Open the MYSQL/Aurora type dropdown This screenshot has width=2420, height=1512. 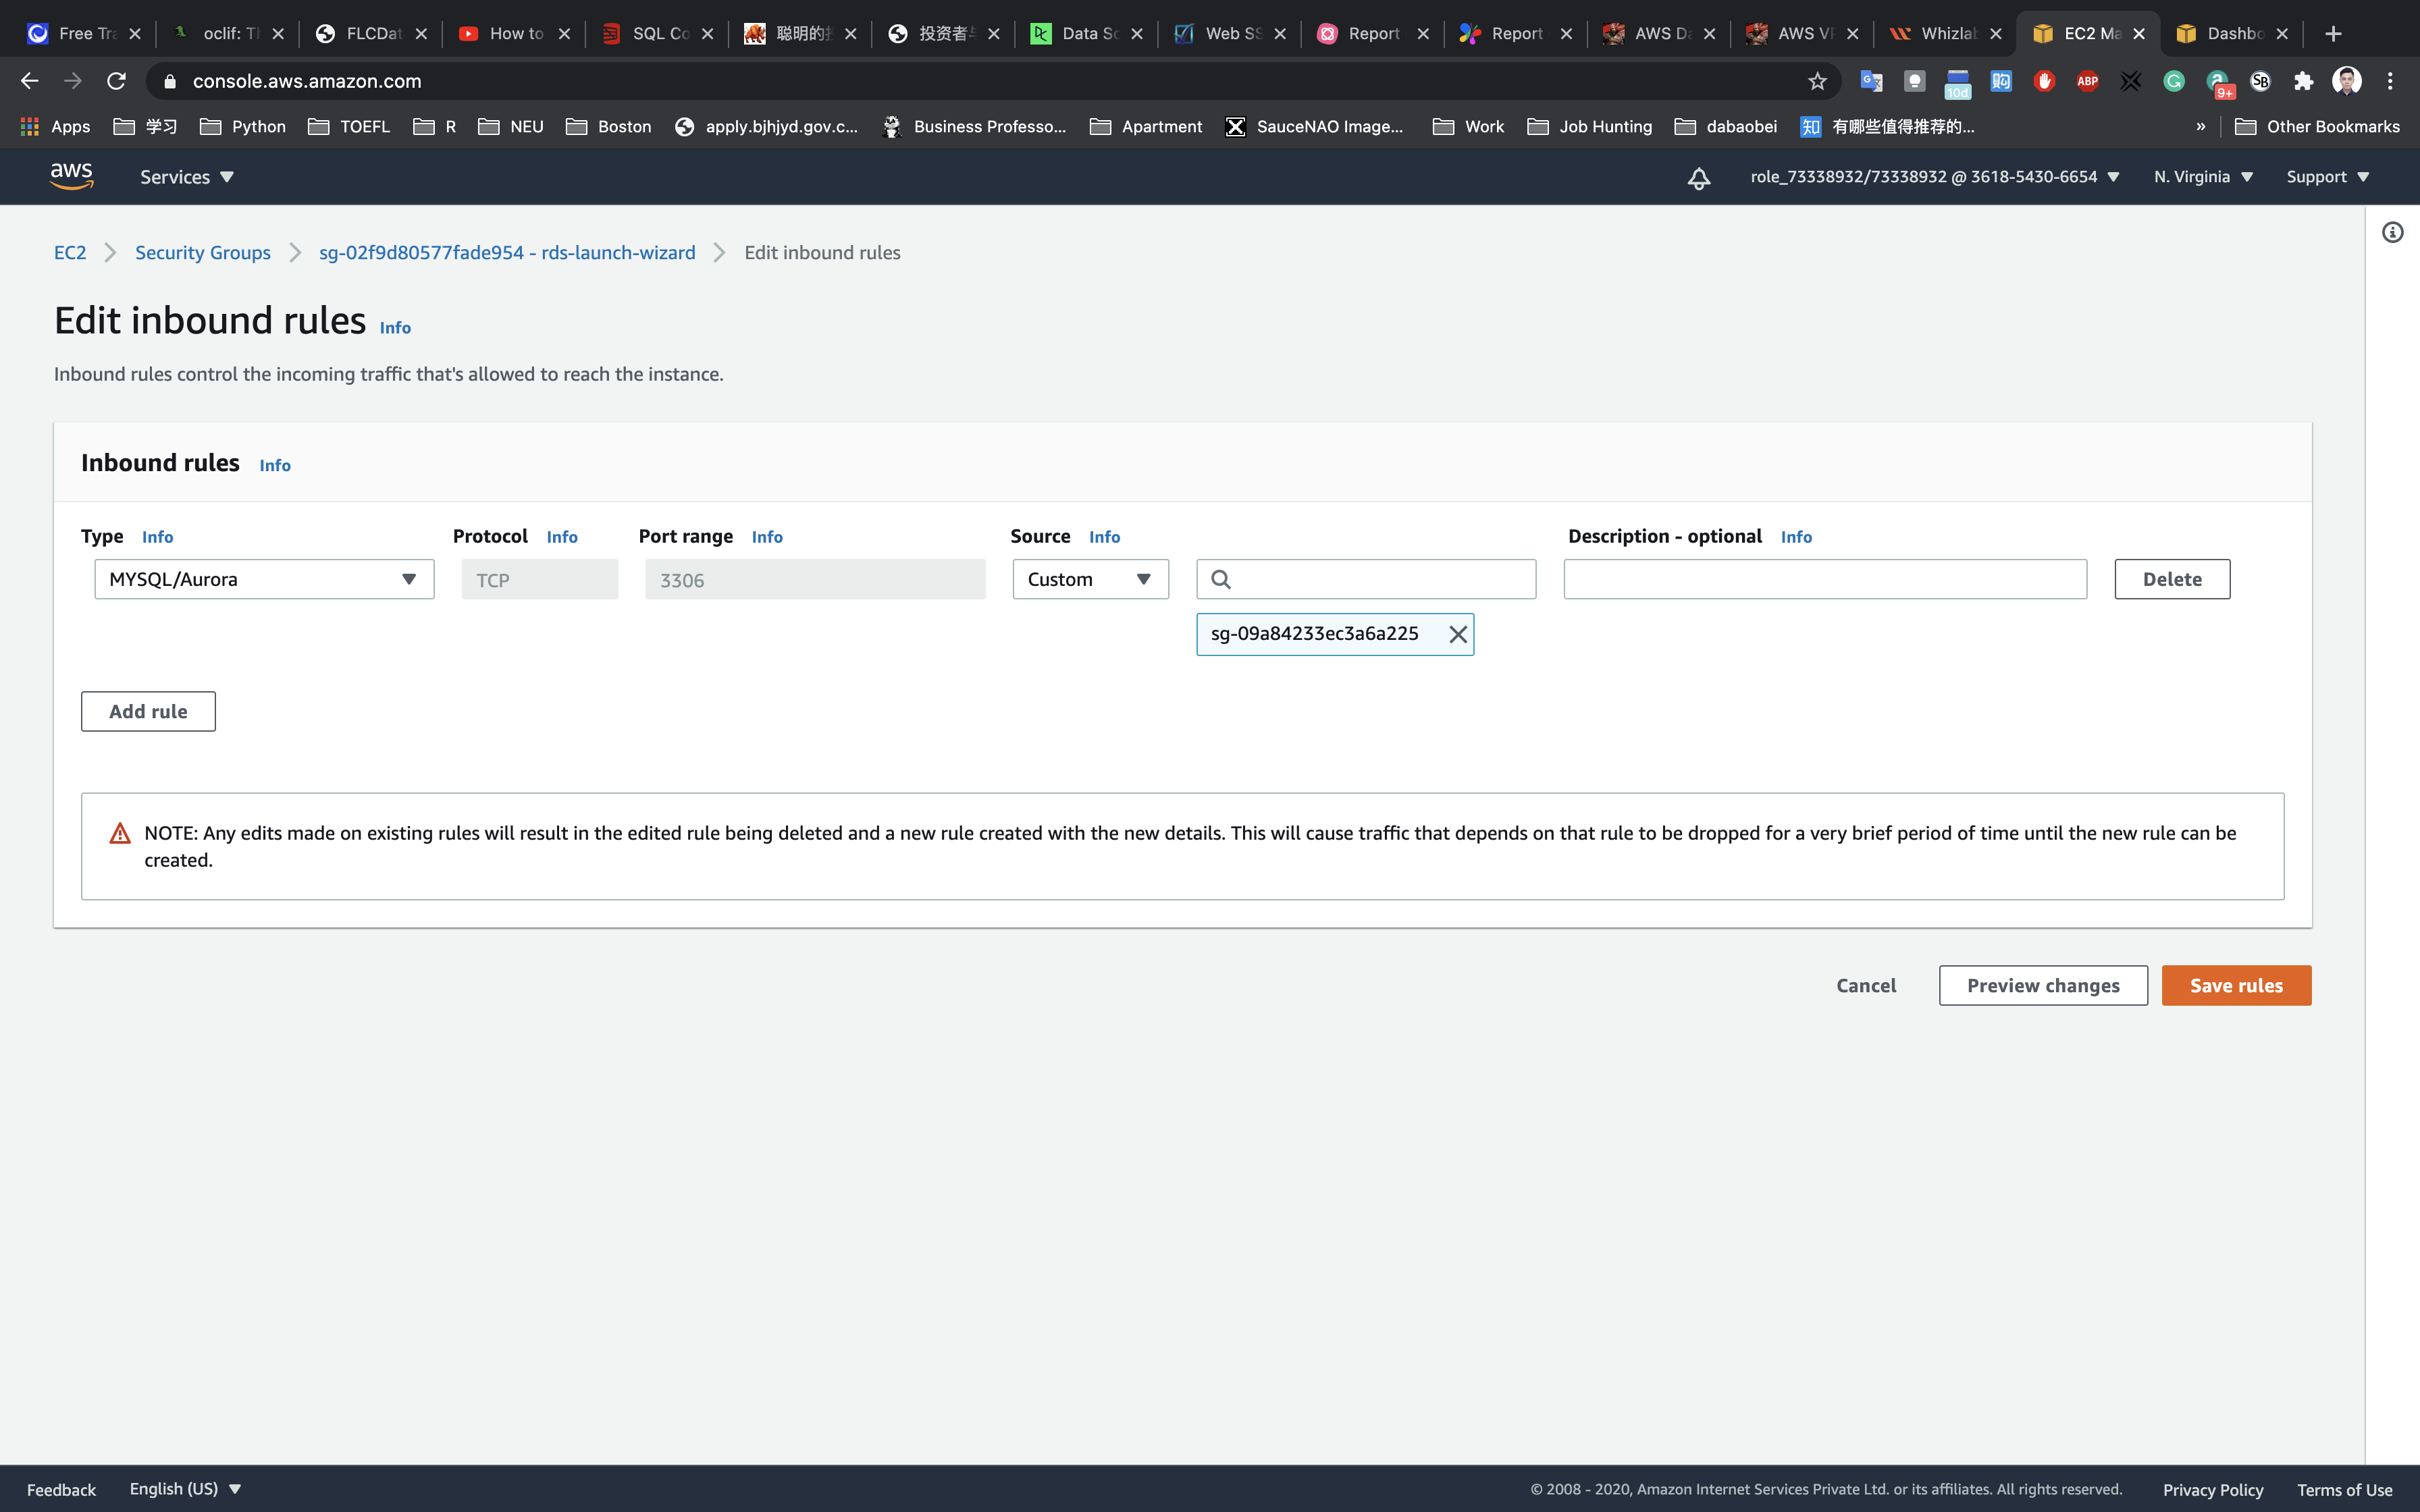tap(264, 579)
